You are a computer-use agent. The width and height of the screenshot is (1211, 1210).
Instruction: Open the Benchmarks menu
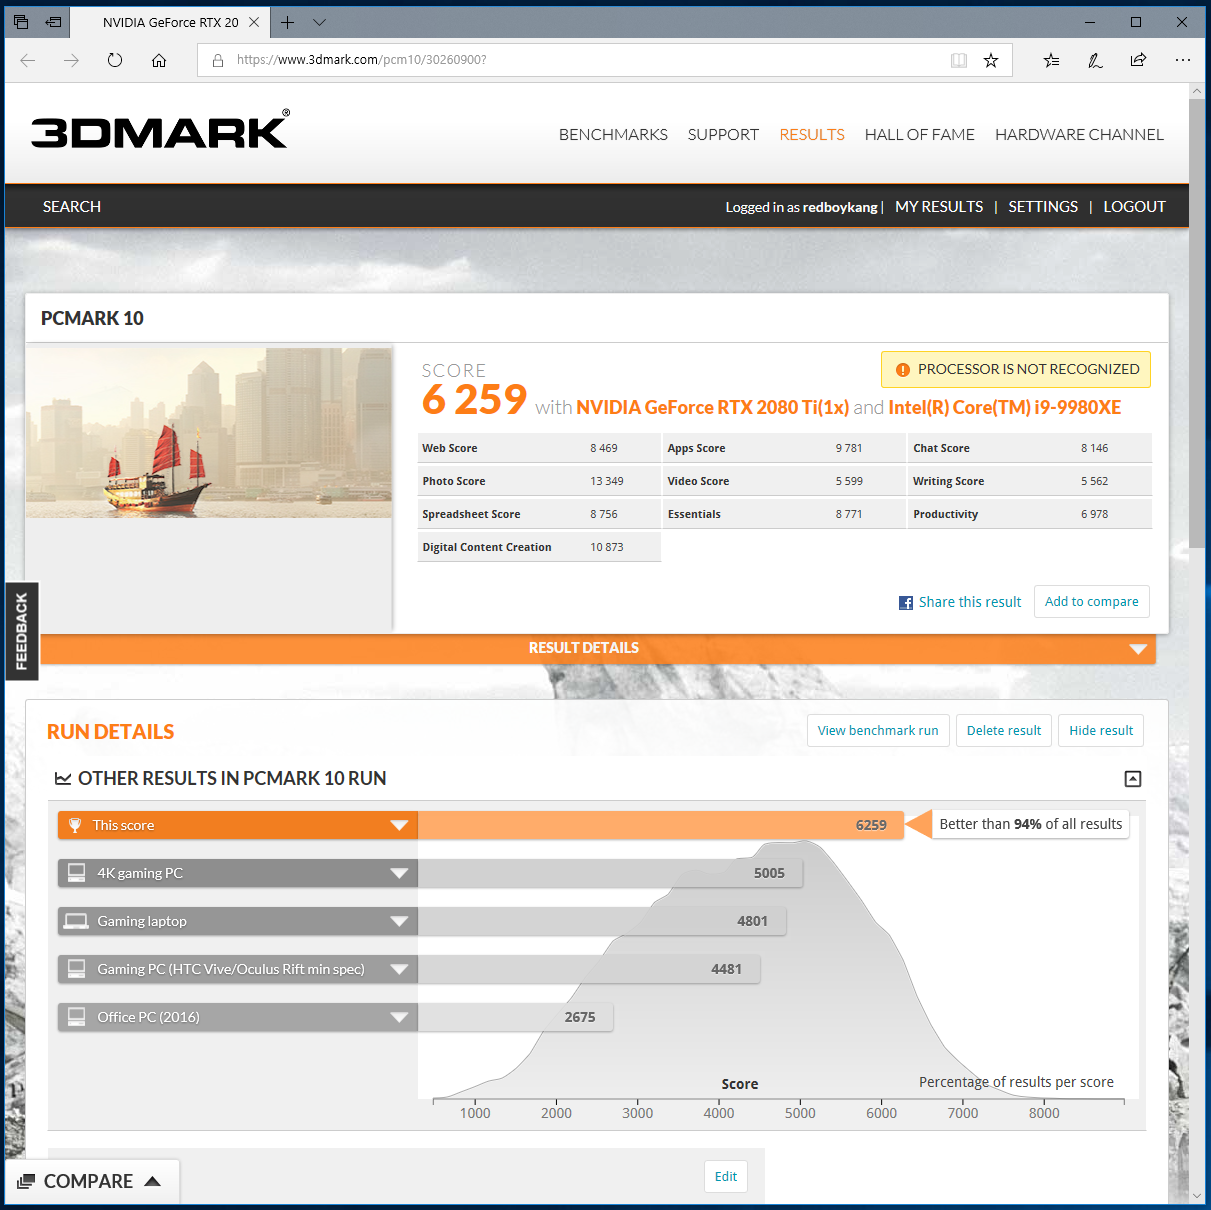pos(613,135)
